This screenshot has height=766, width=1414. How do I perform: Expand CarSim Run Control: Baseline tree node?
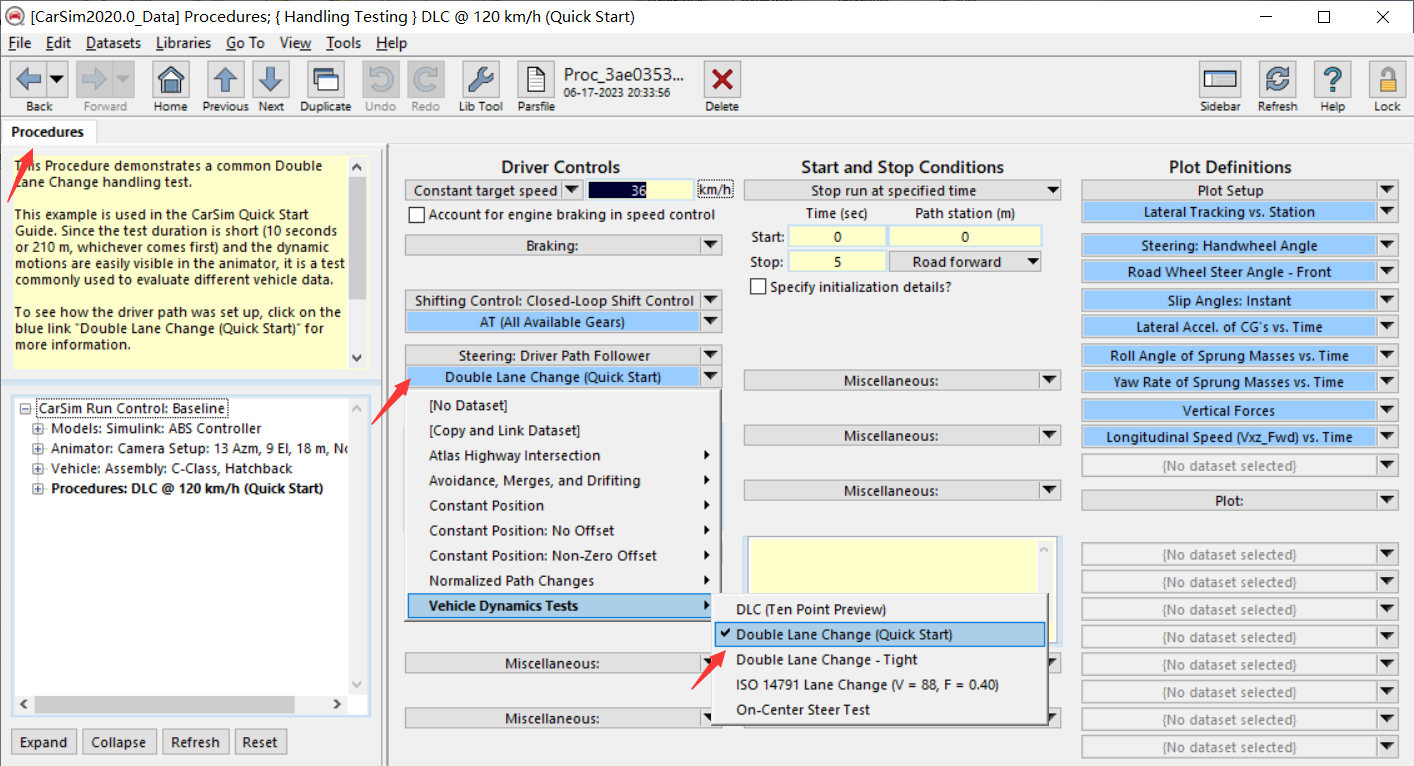click(25, 409)
